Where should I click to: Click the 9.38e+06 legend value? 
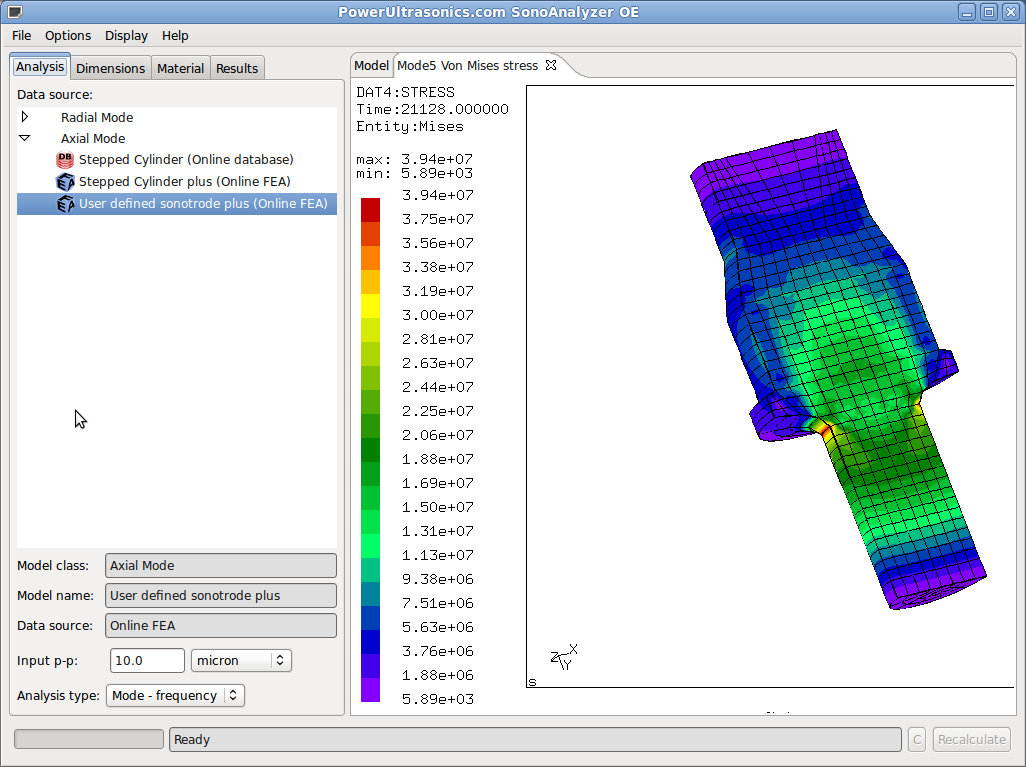(438, 579)
